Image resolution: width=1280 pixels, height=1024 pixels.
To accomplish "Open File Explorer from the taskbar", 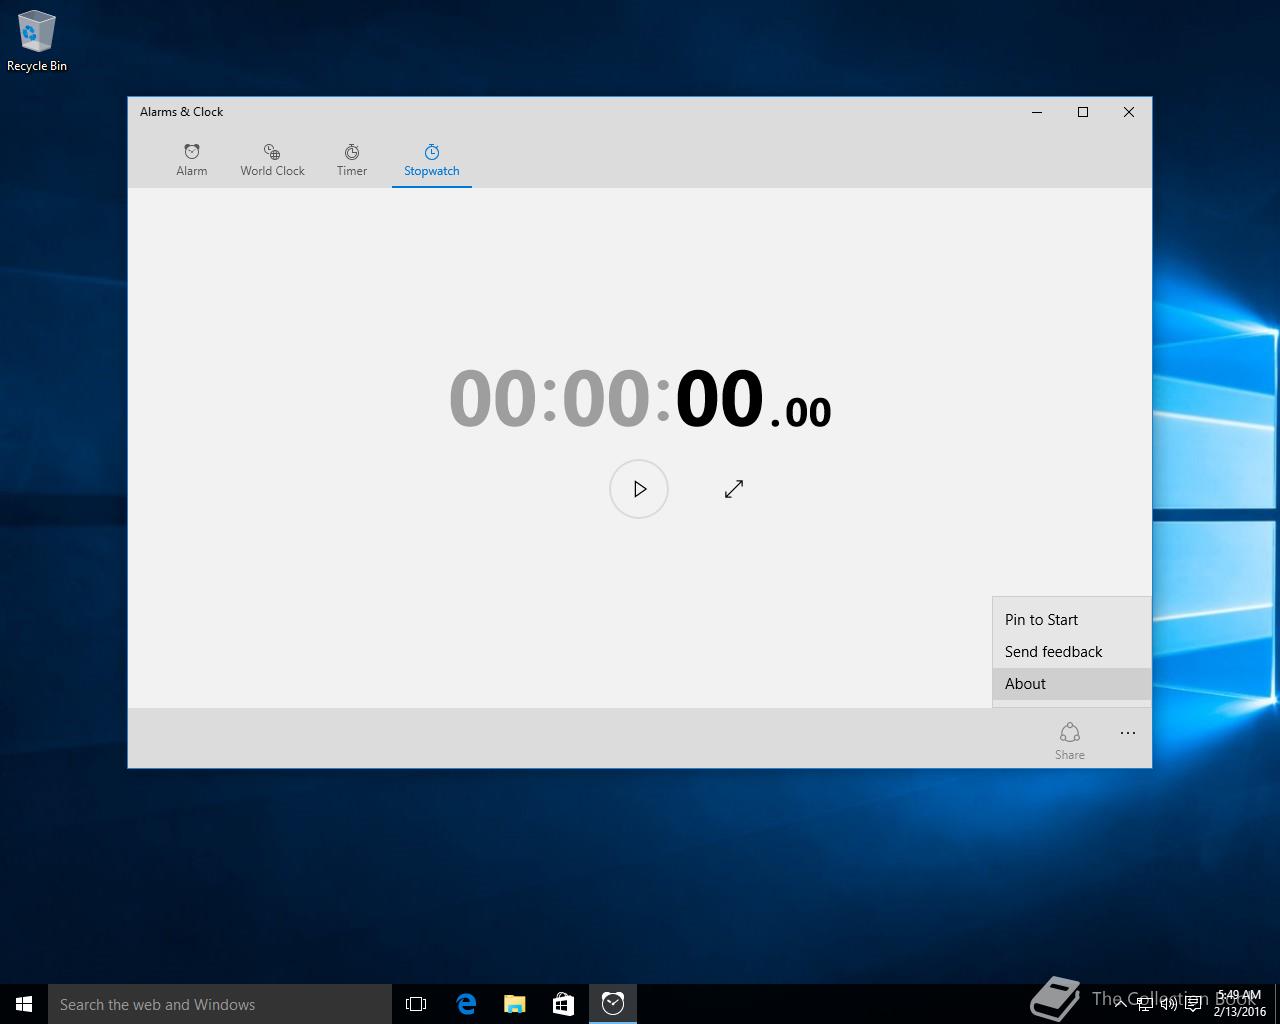I will 515,1004.
